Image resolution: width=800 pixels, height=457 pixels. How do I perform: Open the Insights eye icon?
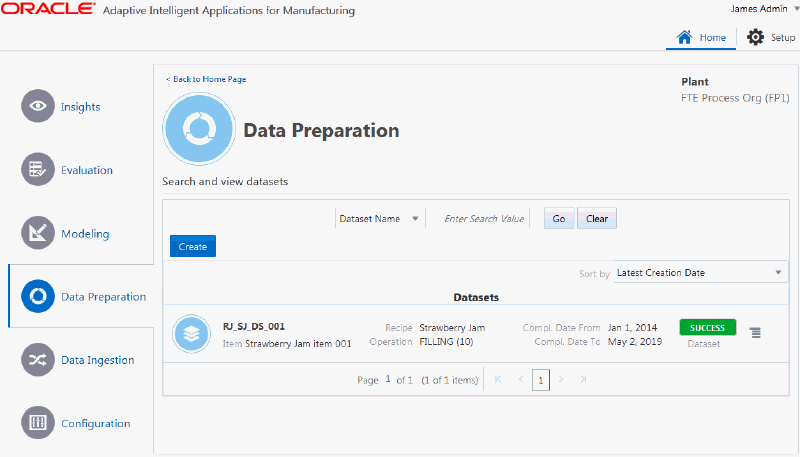[x=38, y=106]
